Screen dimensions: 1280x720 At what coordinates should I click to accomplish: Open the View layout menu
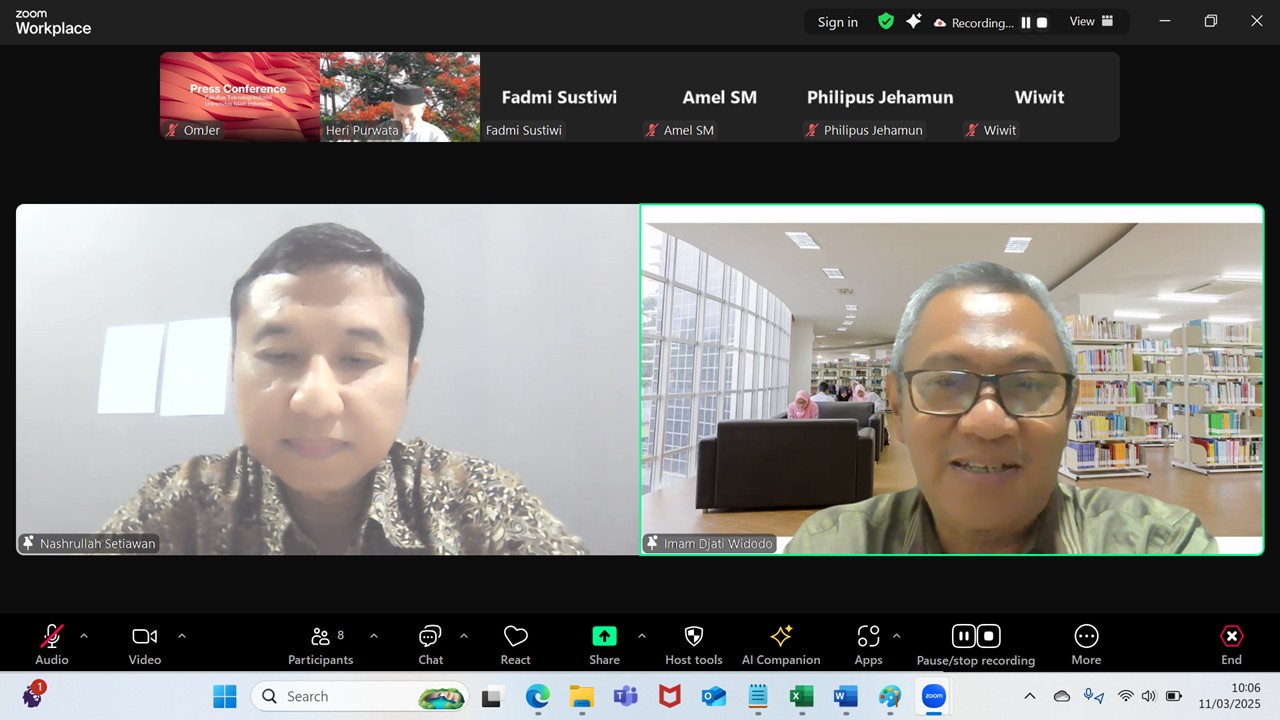tap(1091, 21)
